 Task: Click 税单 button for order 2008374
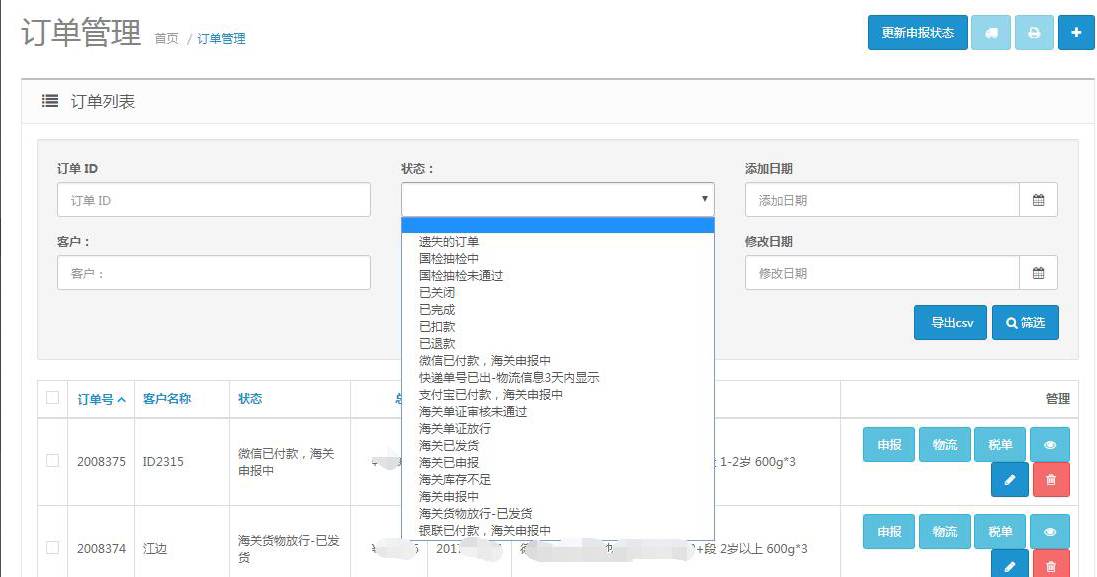(x=1000, y=532)
